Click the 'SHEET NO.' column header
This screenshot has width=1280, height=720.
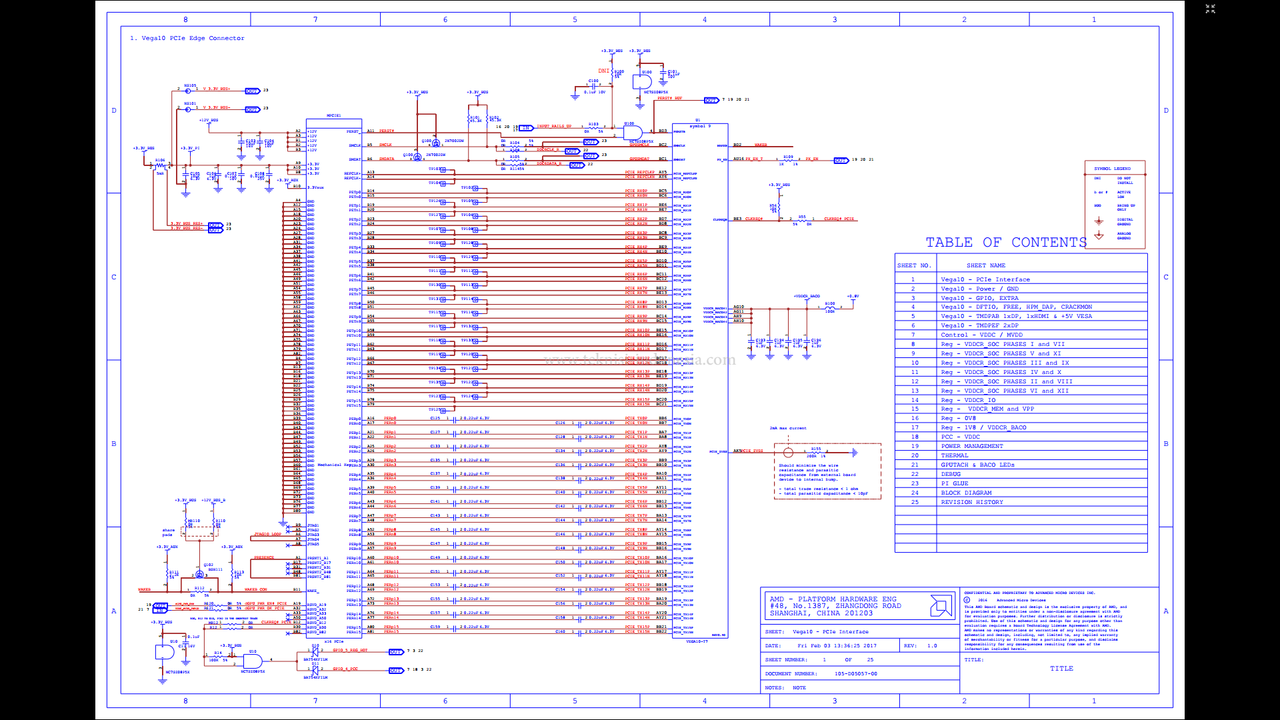[x=915, y=265]
